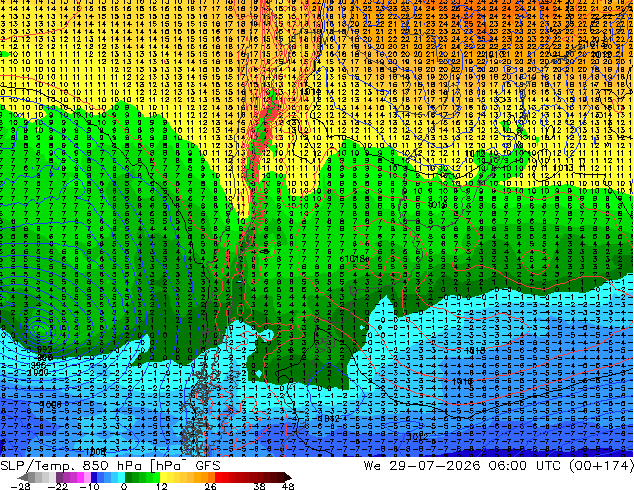Click the '-22' legend value
Screen dimensions: 634x490
[x=57, y=486]
